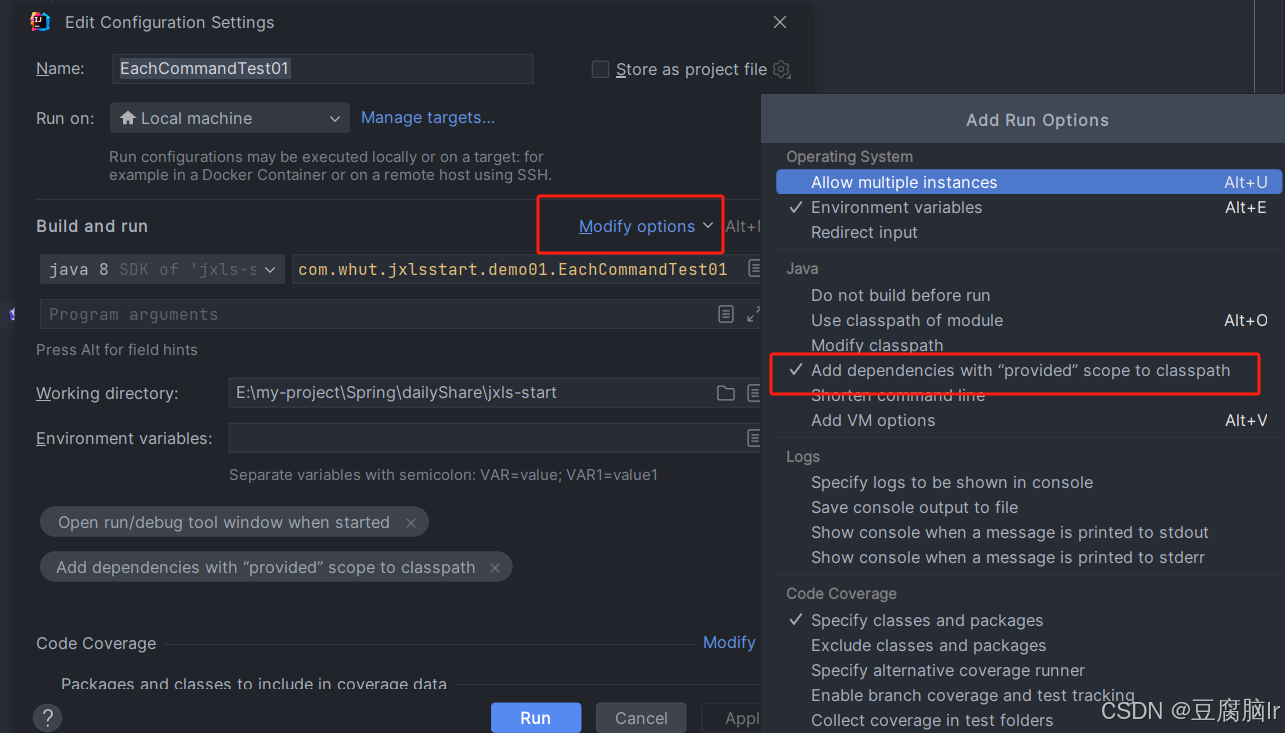Choose Exclude classes and packages option

(x=1029, y=645)
